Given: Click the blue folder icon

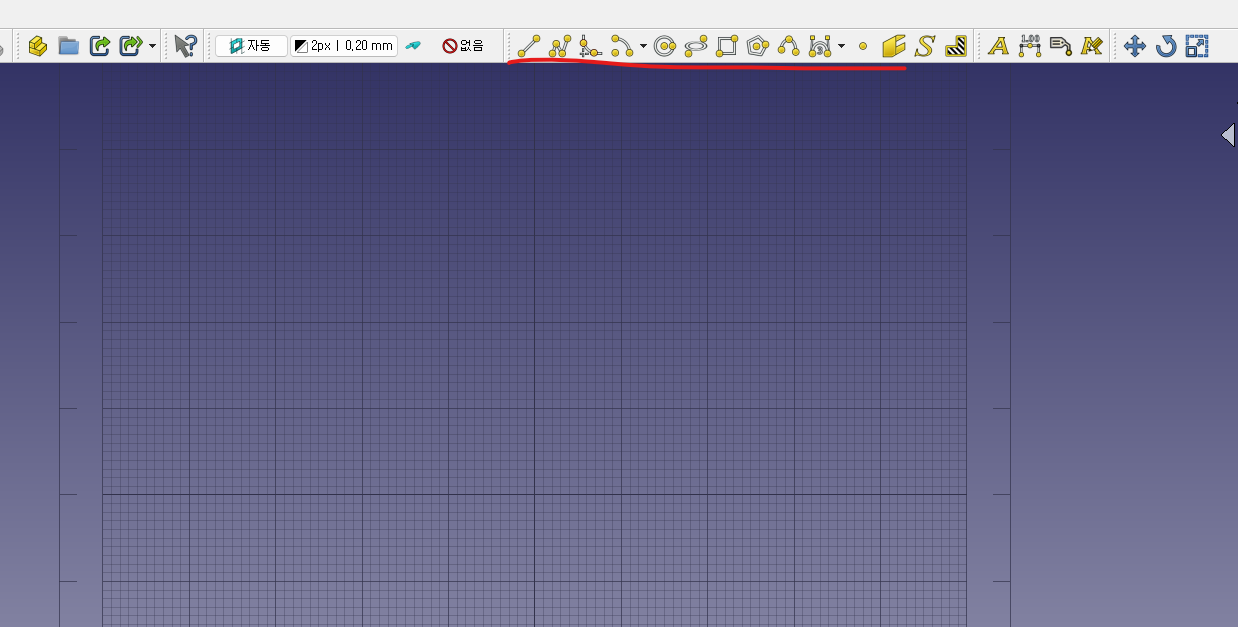Looking at the screenshot, I should [69, 46].
